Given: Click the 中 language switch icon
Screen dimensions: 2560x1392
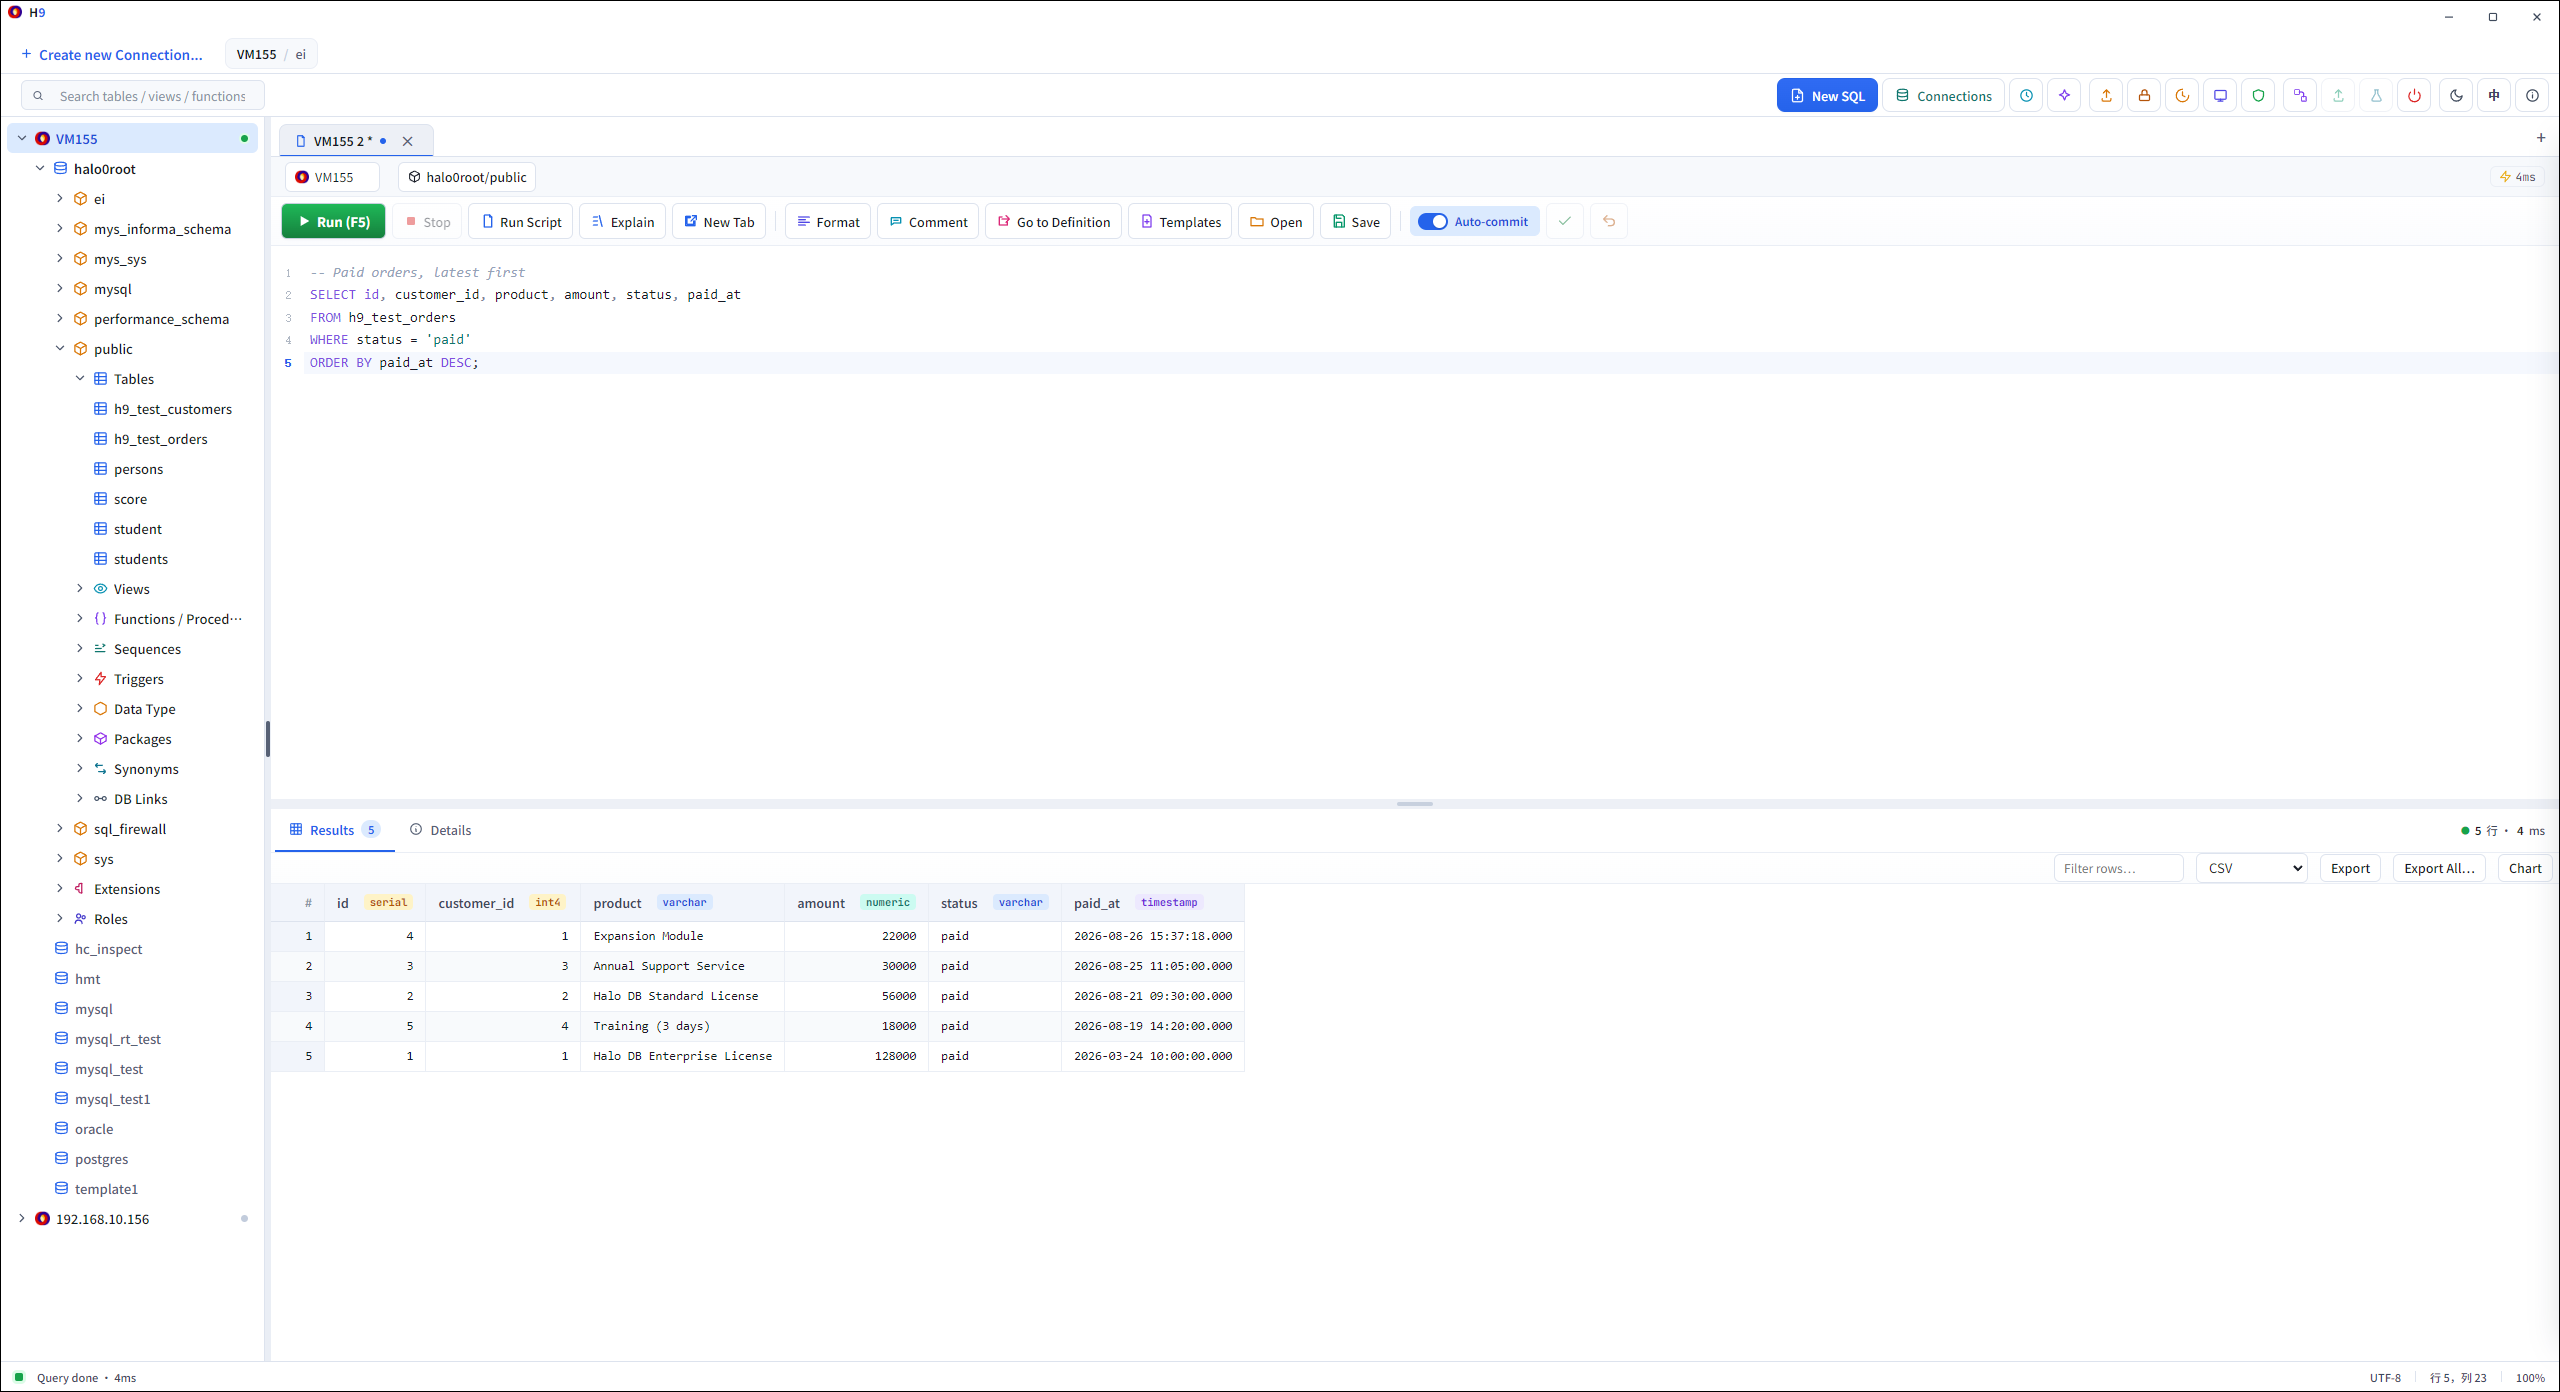Looking at the screenshot, I should (2494, 96).
